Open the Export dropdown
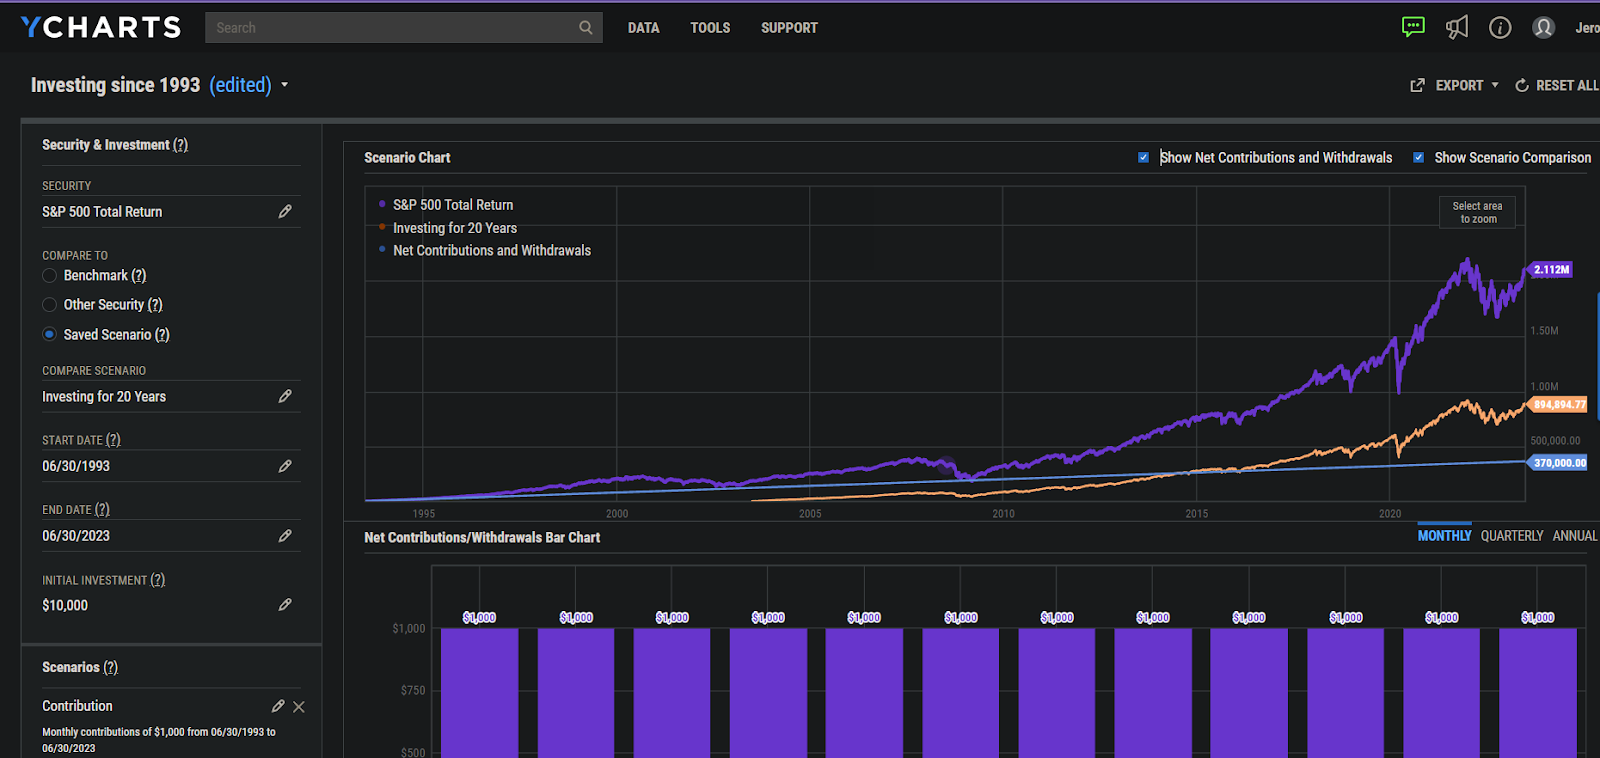 click(x=1455, y=85)
